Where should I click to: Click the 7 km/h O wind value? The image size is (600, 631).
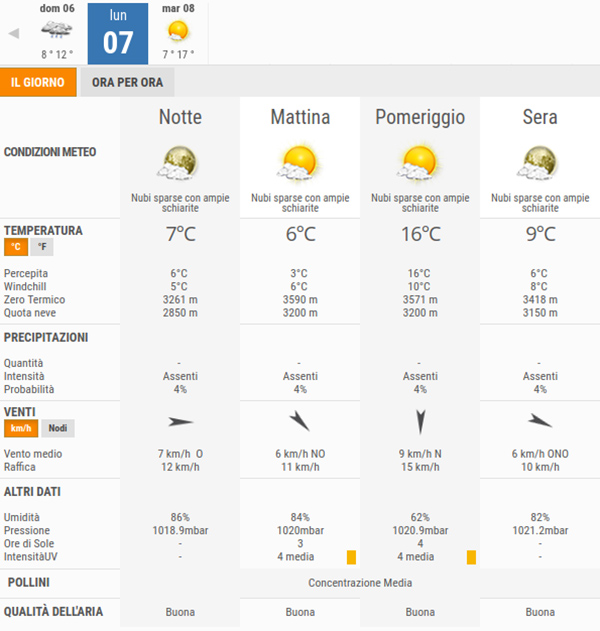tap(180, 454)
